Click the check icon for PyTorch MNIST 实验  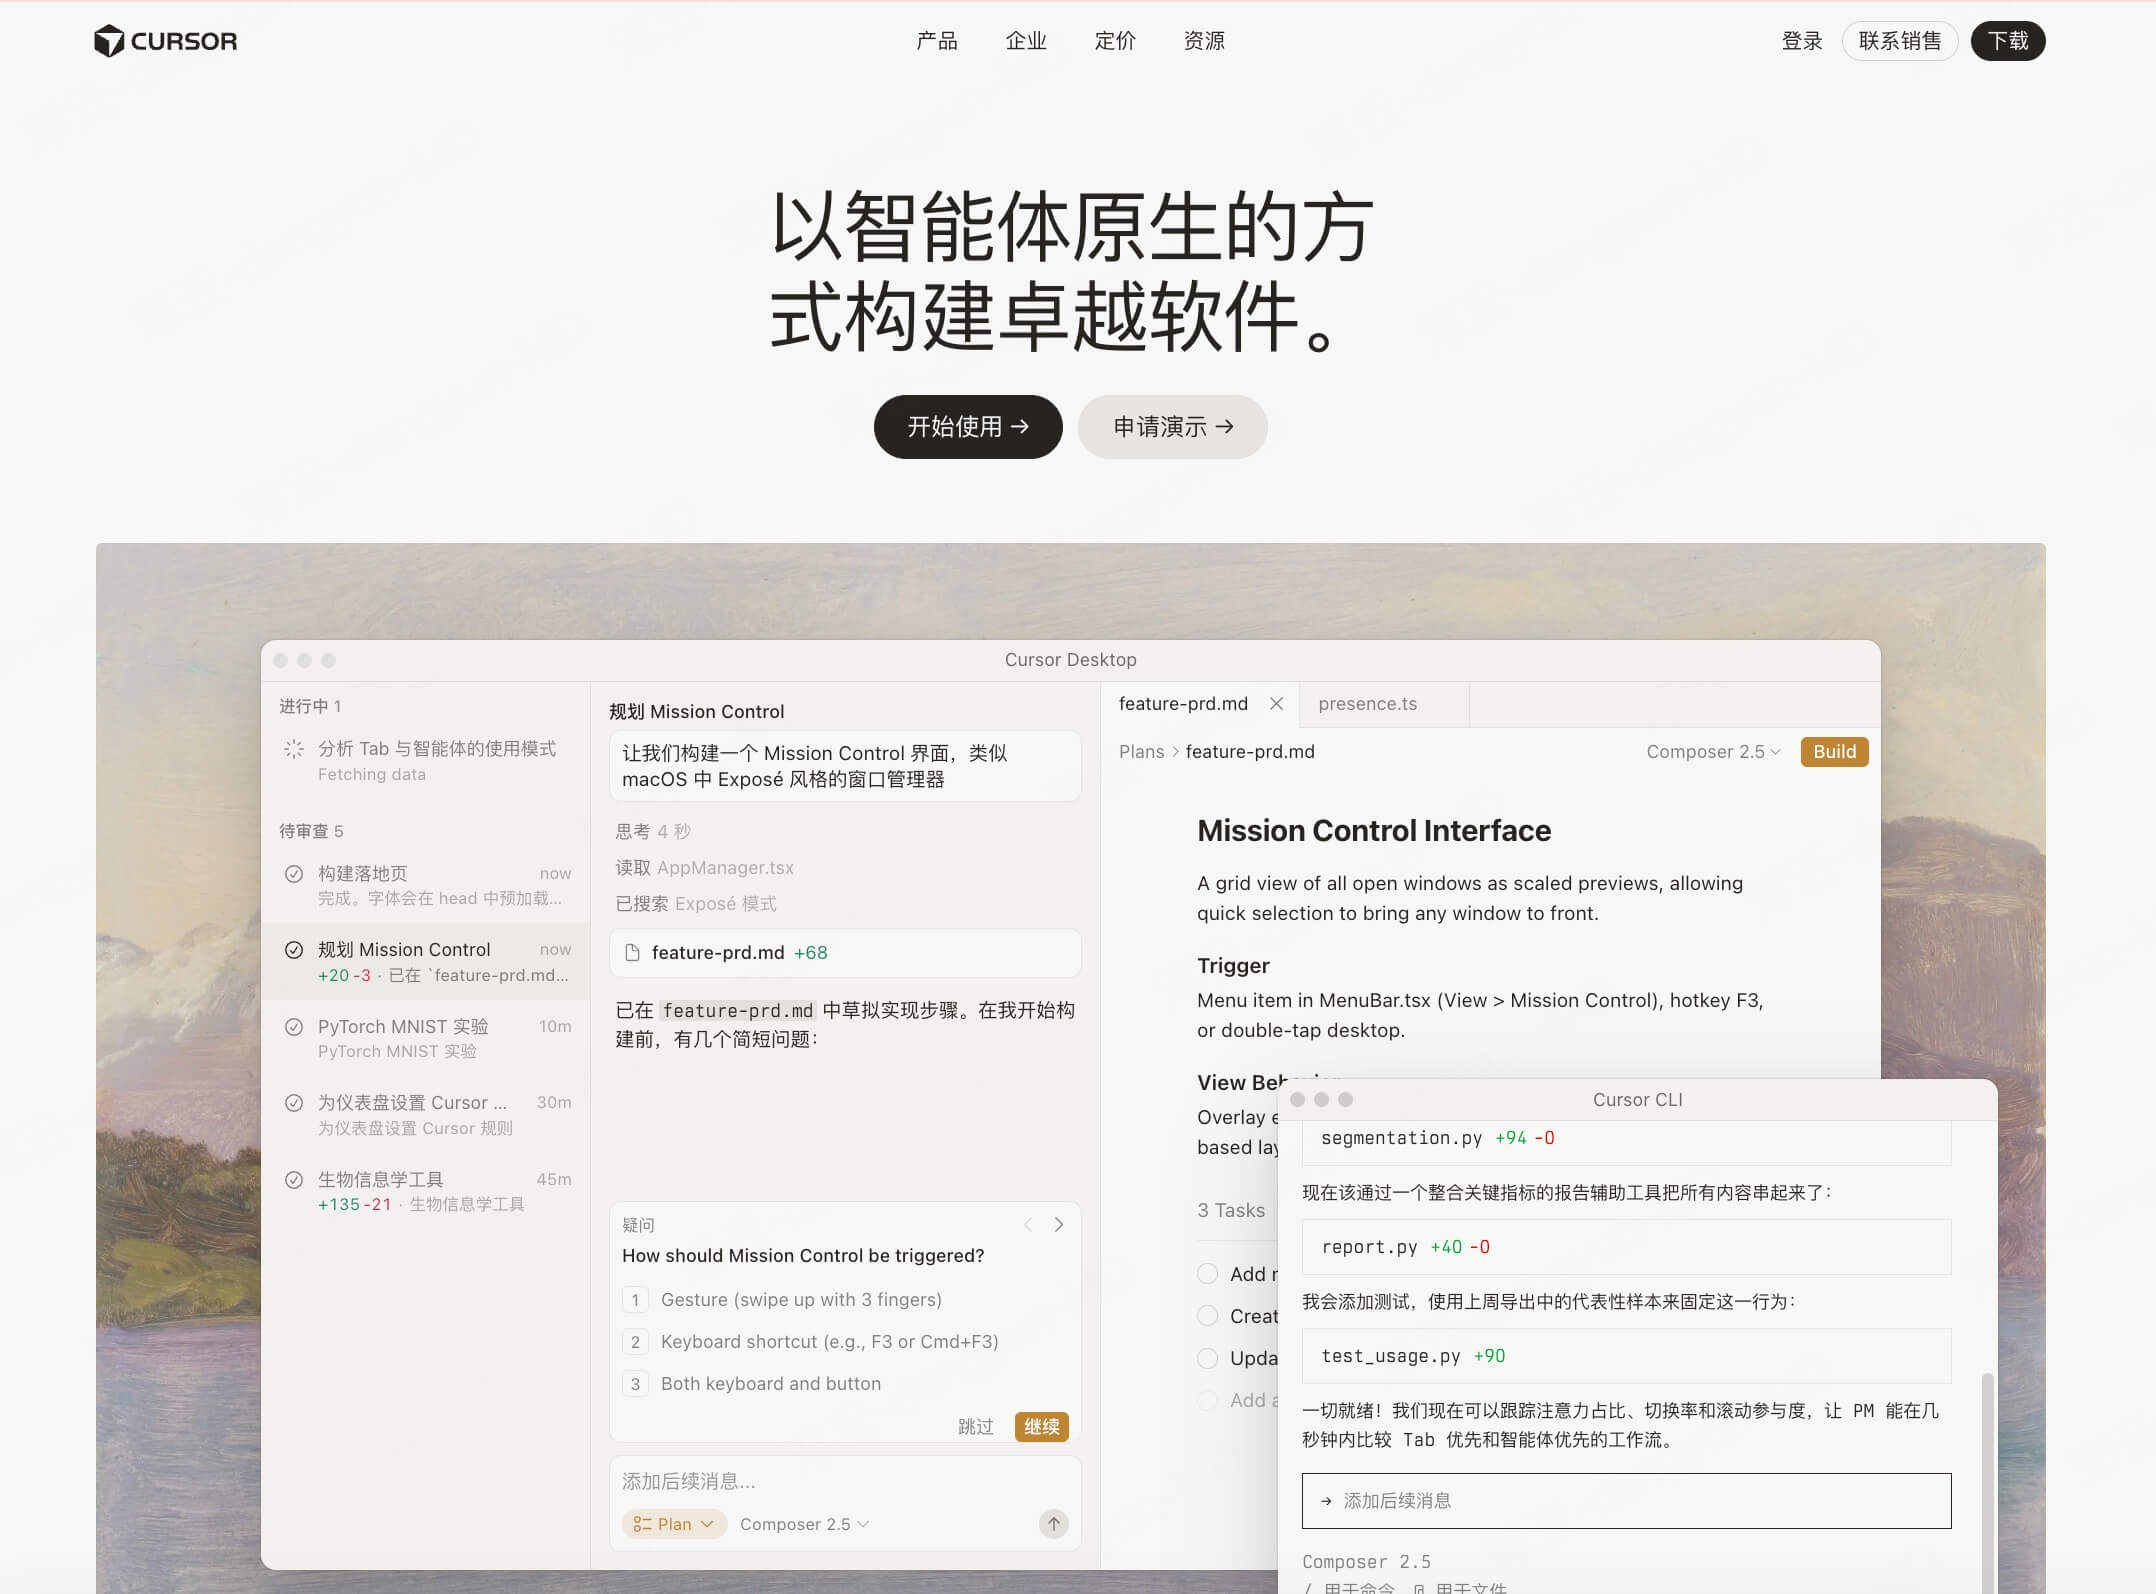[x=294, y=1027]
